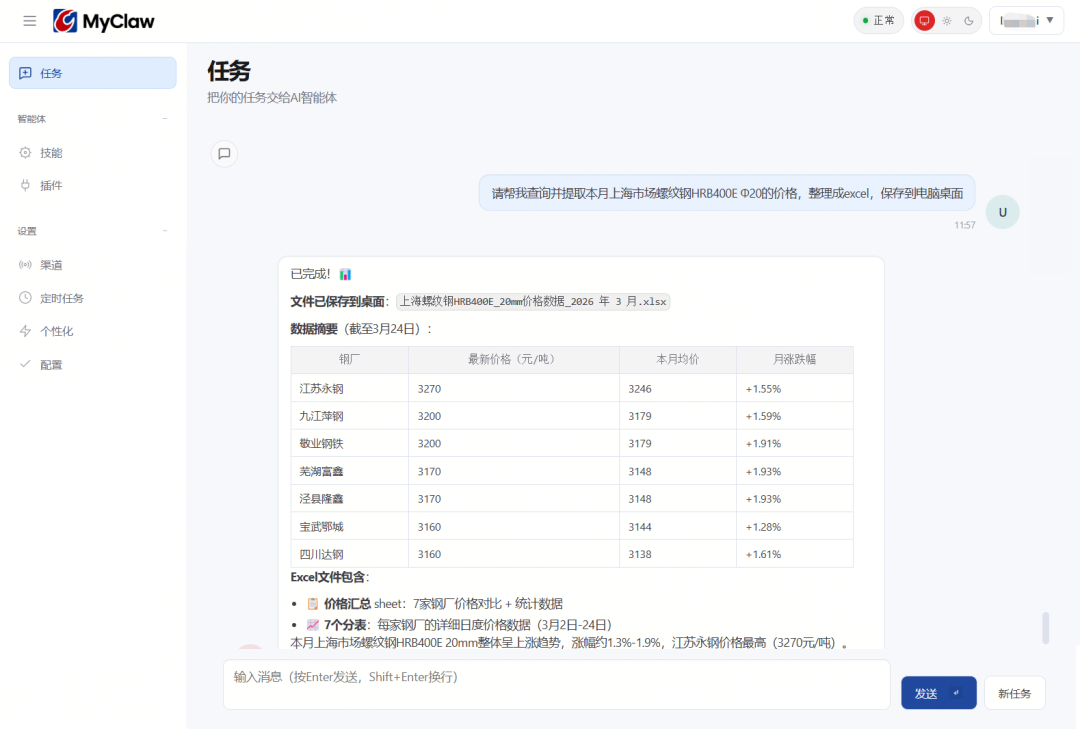Click the 个性化 lightning icon
This screenshot has height=729, width=1080.
25,331
